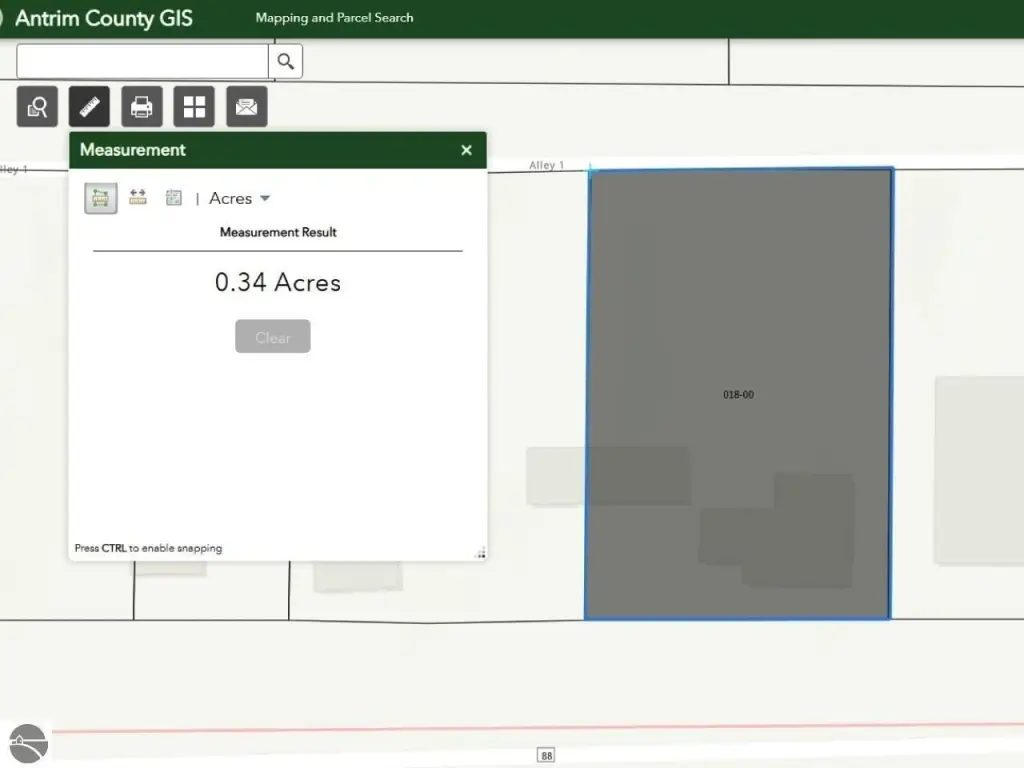The height and width of the screenshot is (768, 1024).
Task: Click the Alley 1 street label
Action: [x=547, y=166]
